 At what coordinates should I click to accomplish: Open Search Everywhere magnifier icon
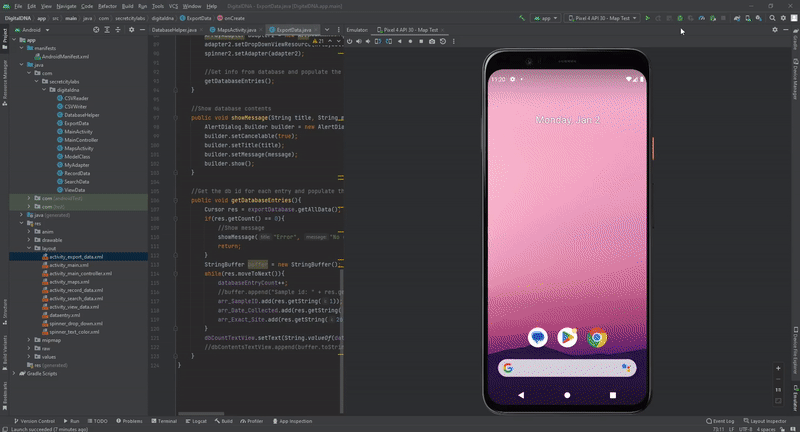click(x=772, y=18)
